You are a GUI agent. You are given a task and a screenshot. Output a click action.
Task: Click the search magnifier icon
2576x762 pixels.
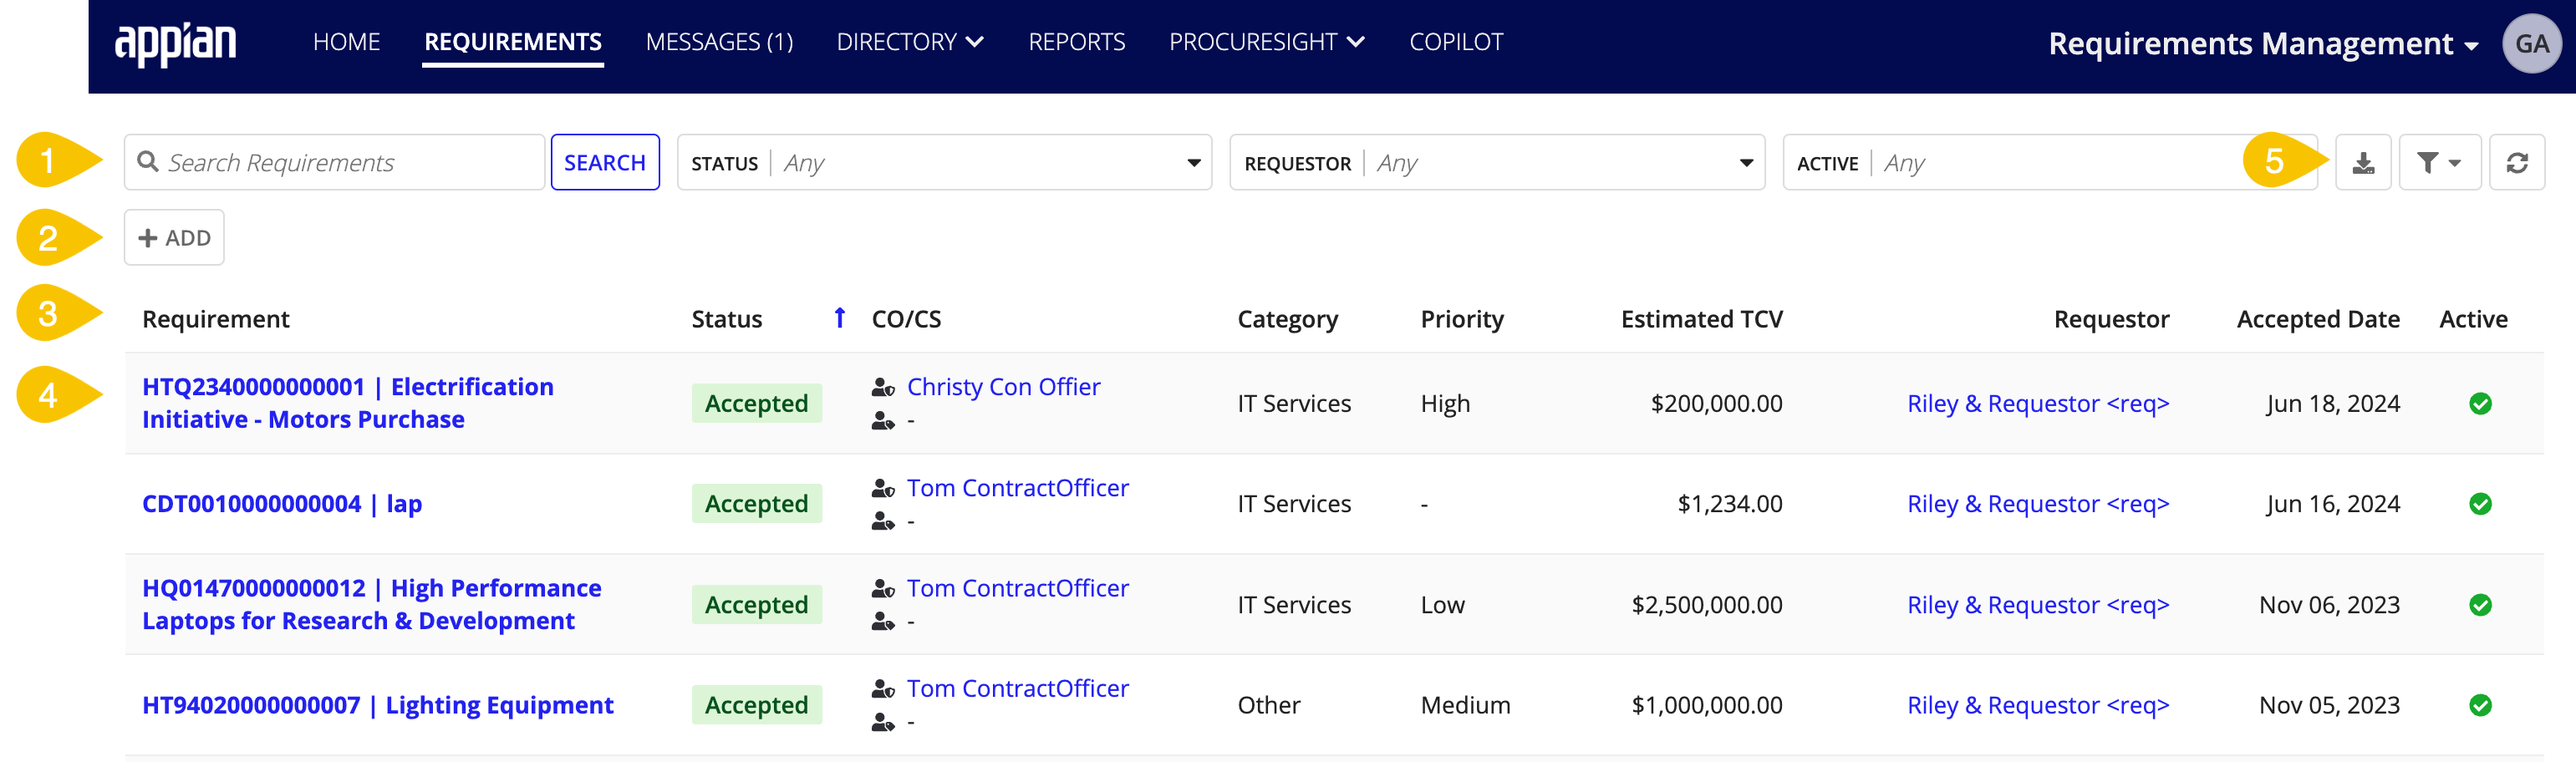[x=148, y=162]
